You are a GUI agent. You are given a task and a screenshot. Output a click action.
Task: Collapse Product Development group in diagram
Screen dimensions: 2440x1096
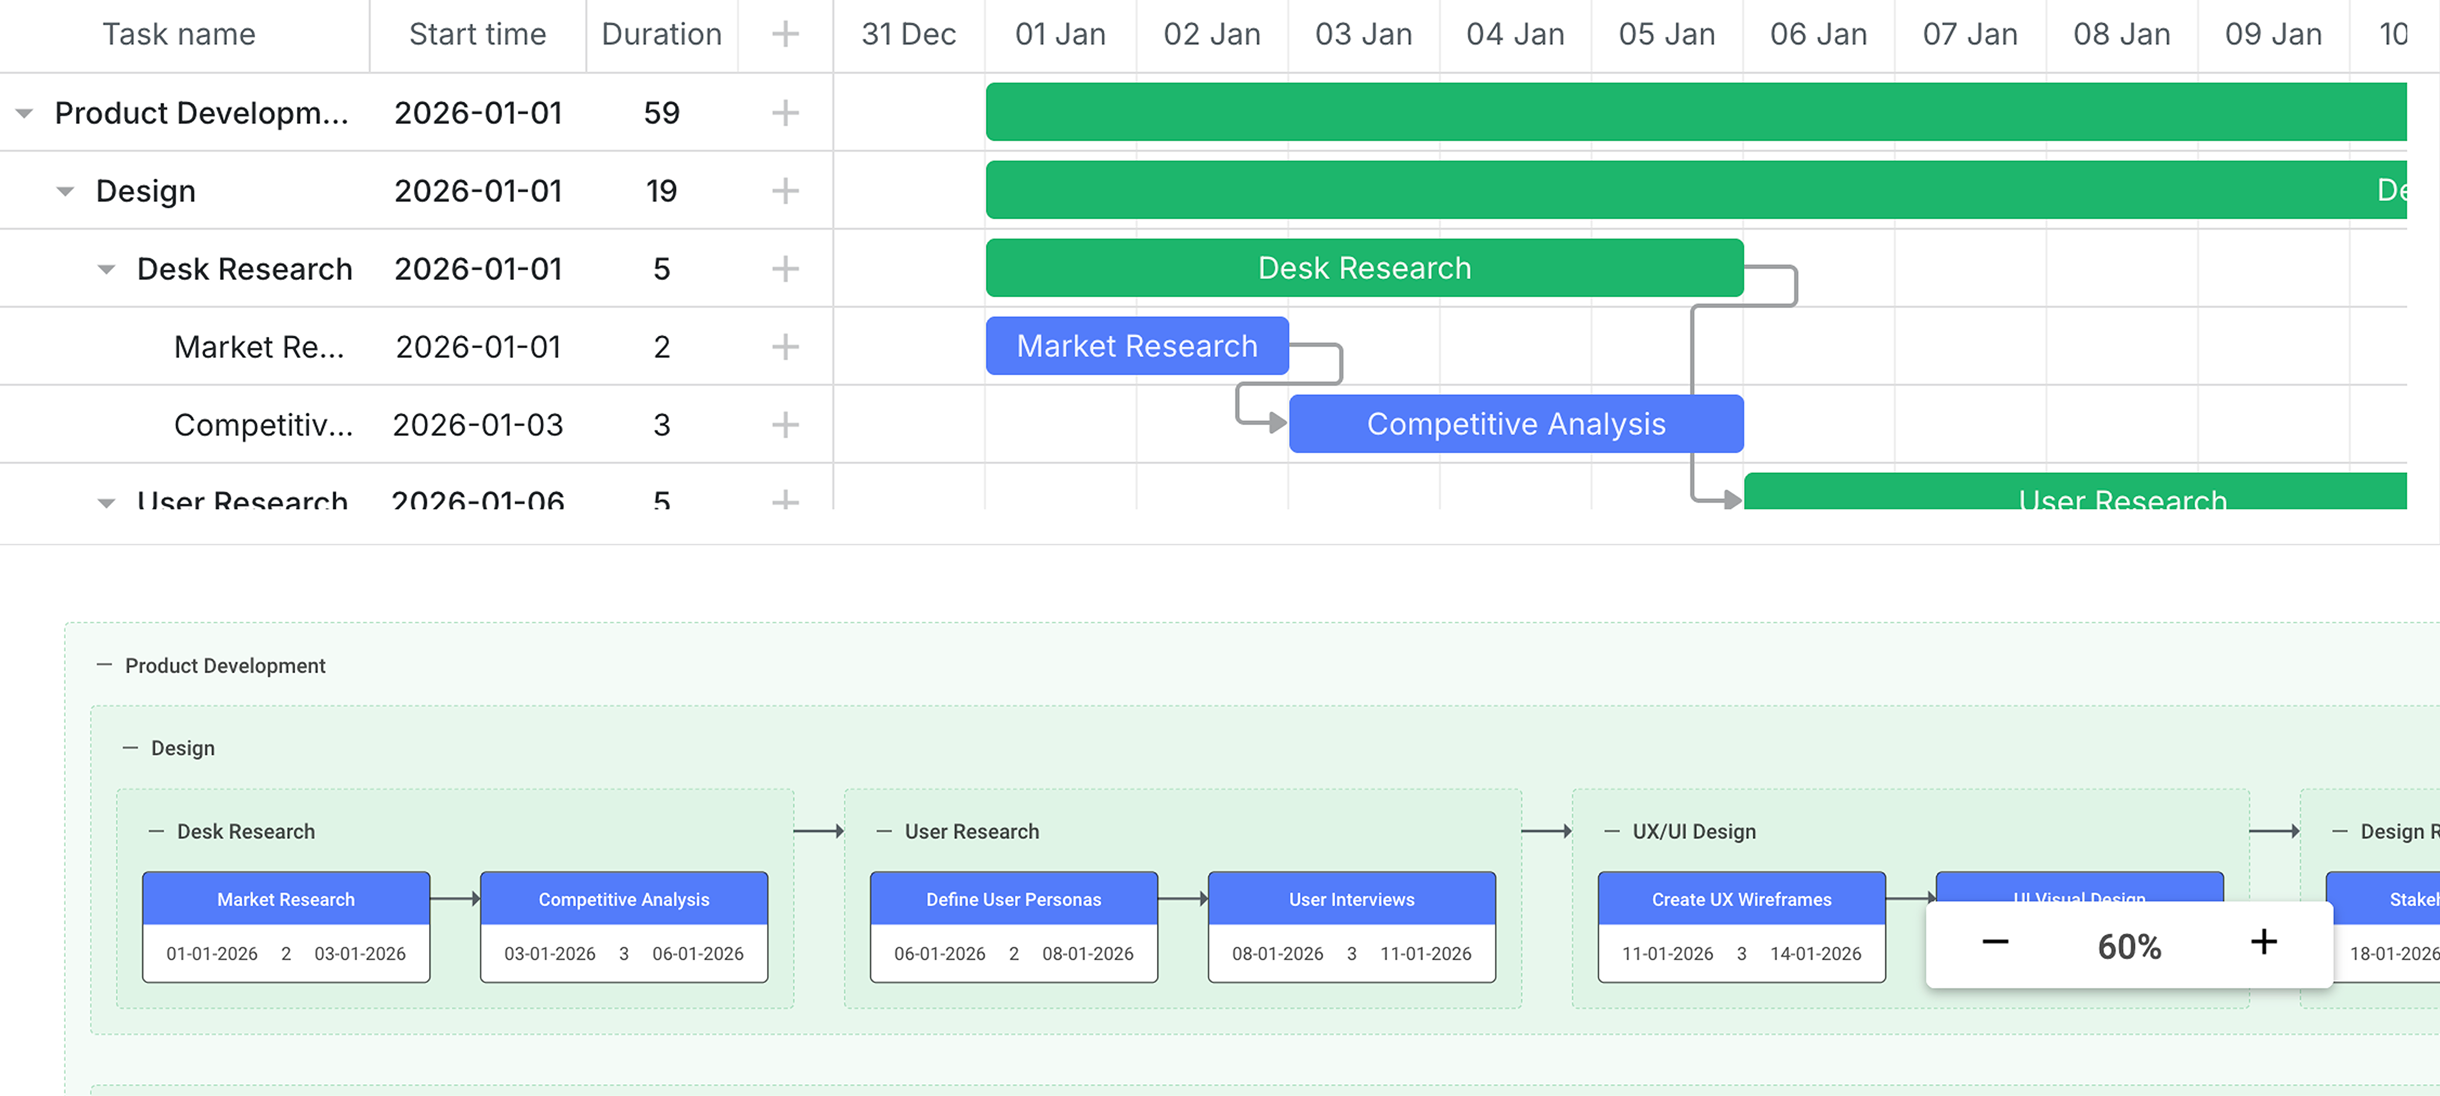coord(104,665)
